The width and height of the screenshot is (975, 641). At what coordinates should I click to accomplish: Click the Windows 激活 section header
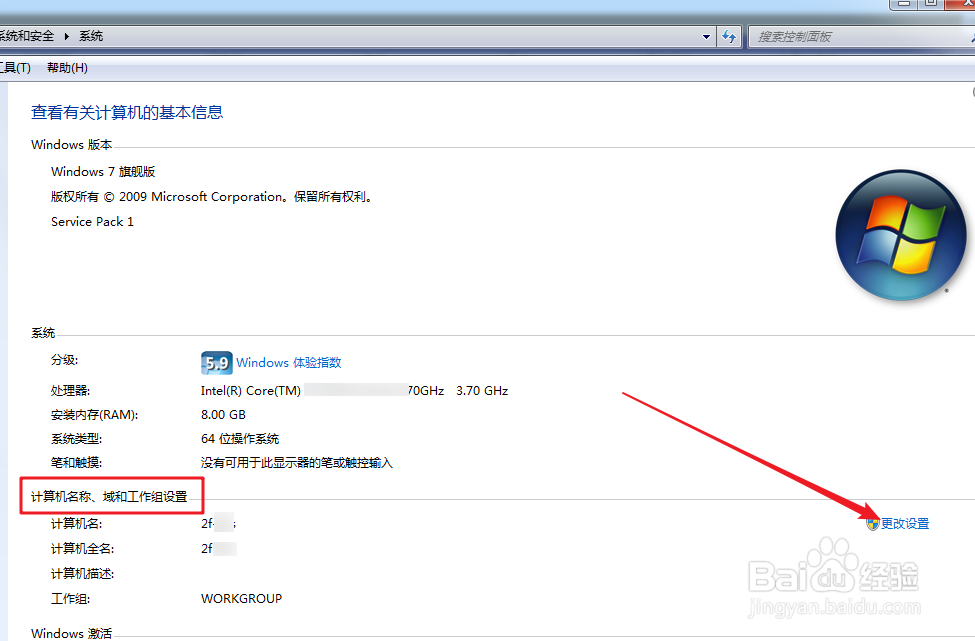[x=72, y=633]
